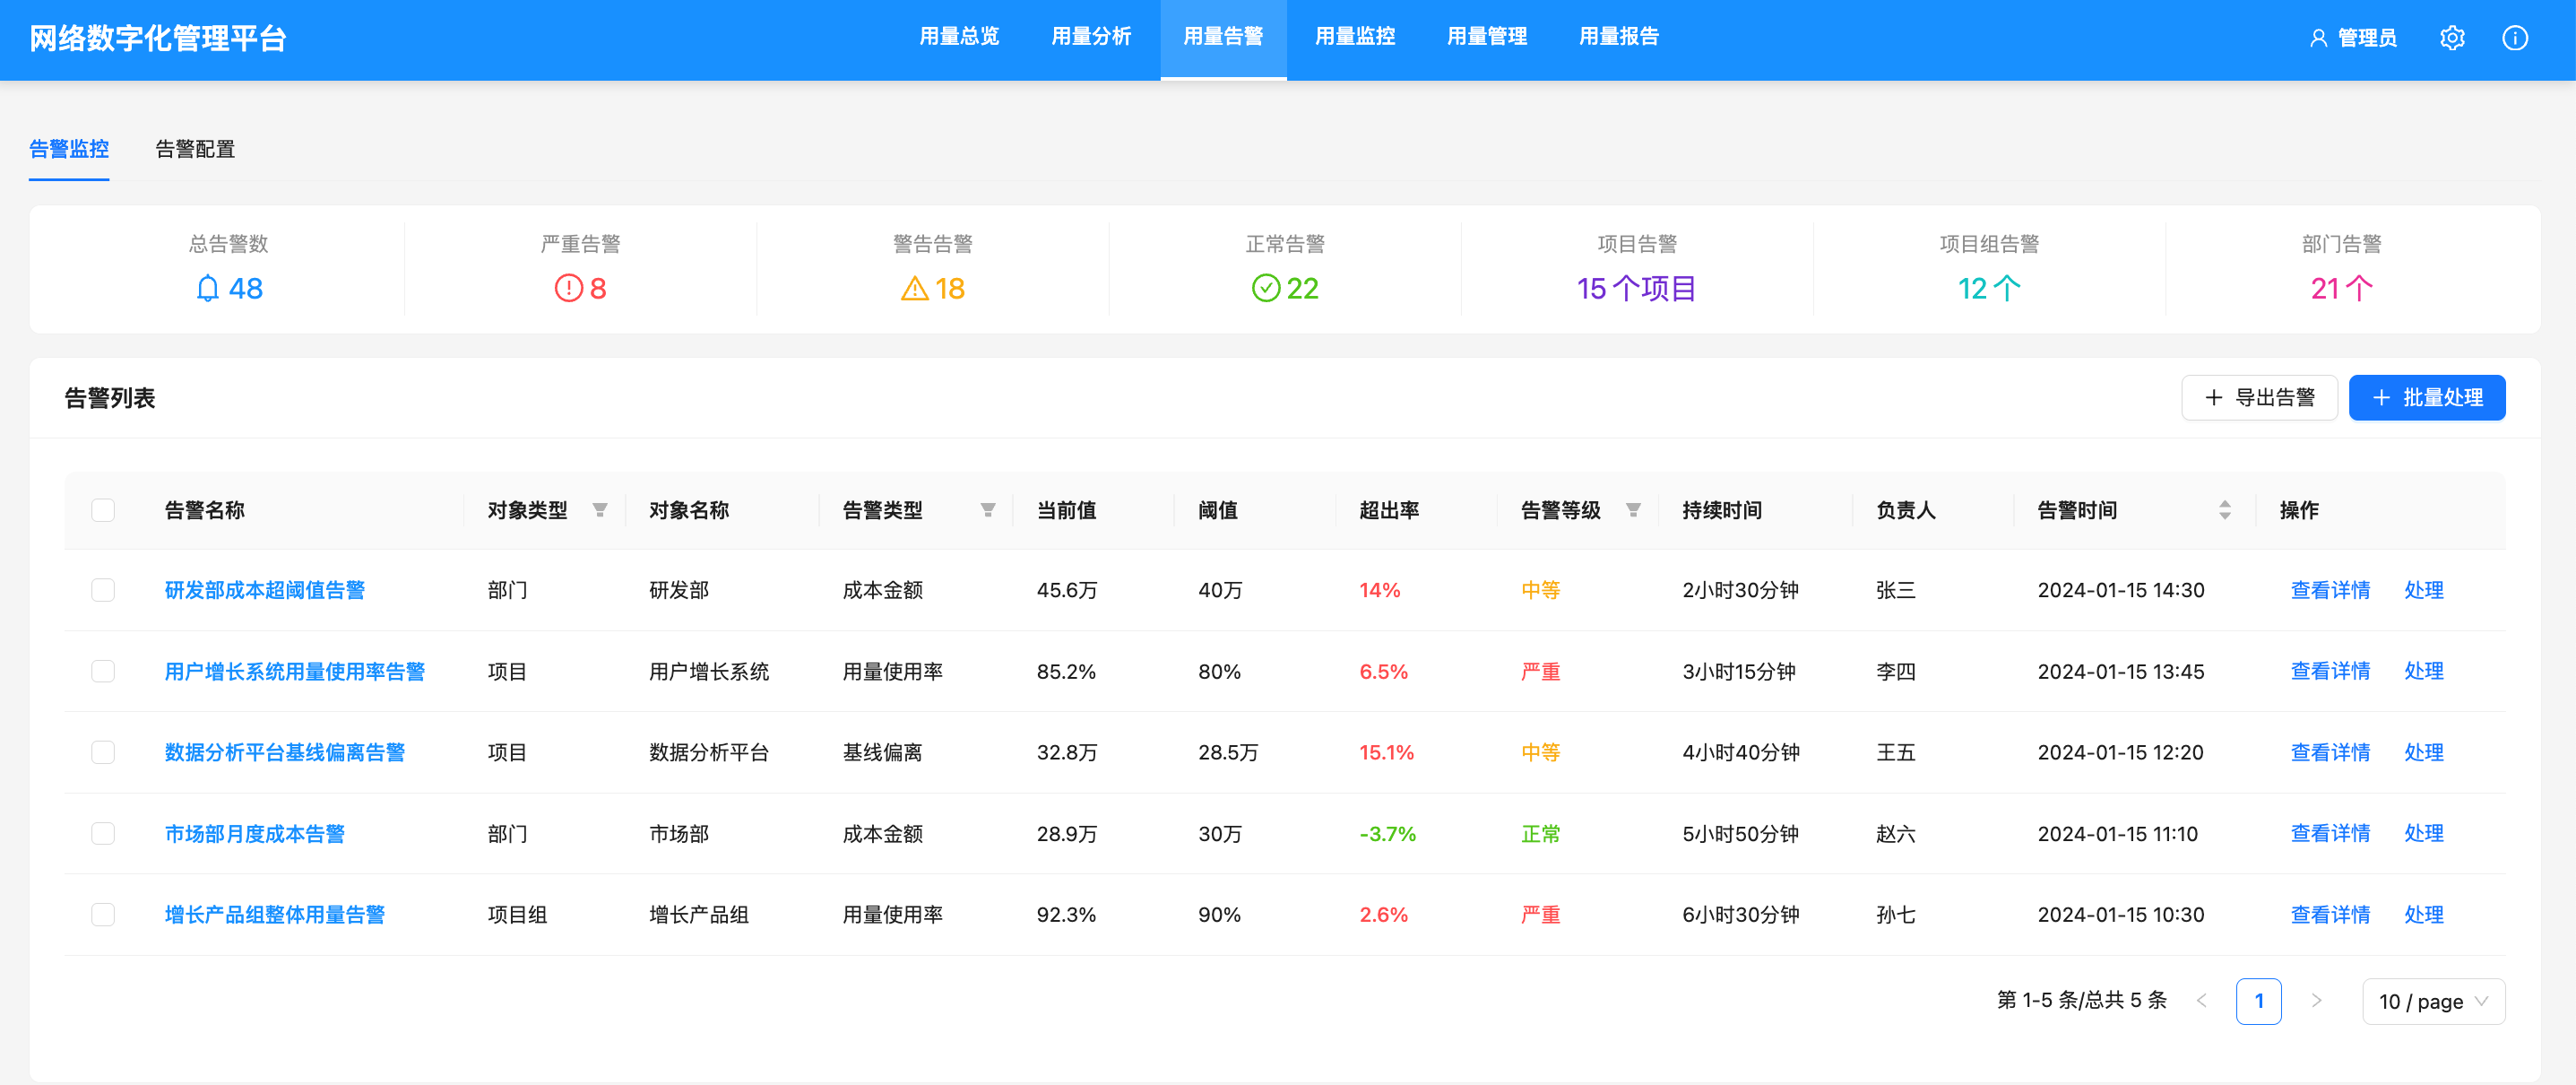Click the info circle icon

coord(2515,38)
